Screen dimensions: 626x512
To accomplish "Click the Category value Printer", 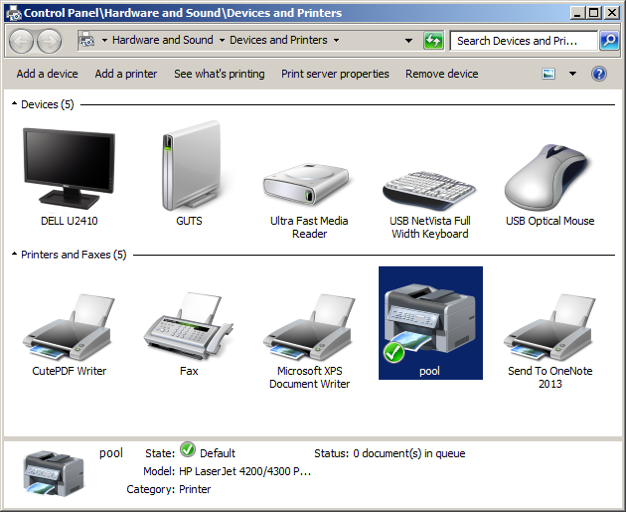I will (195, 489).
